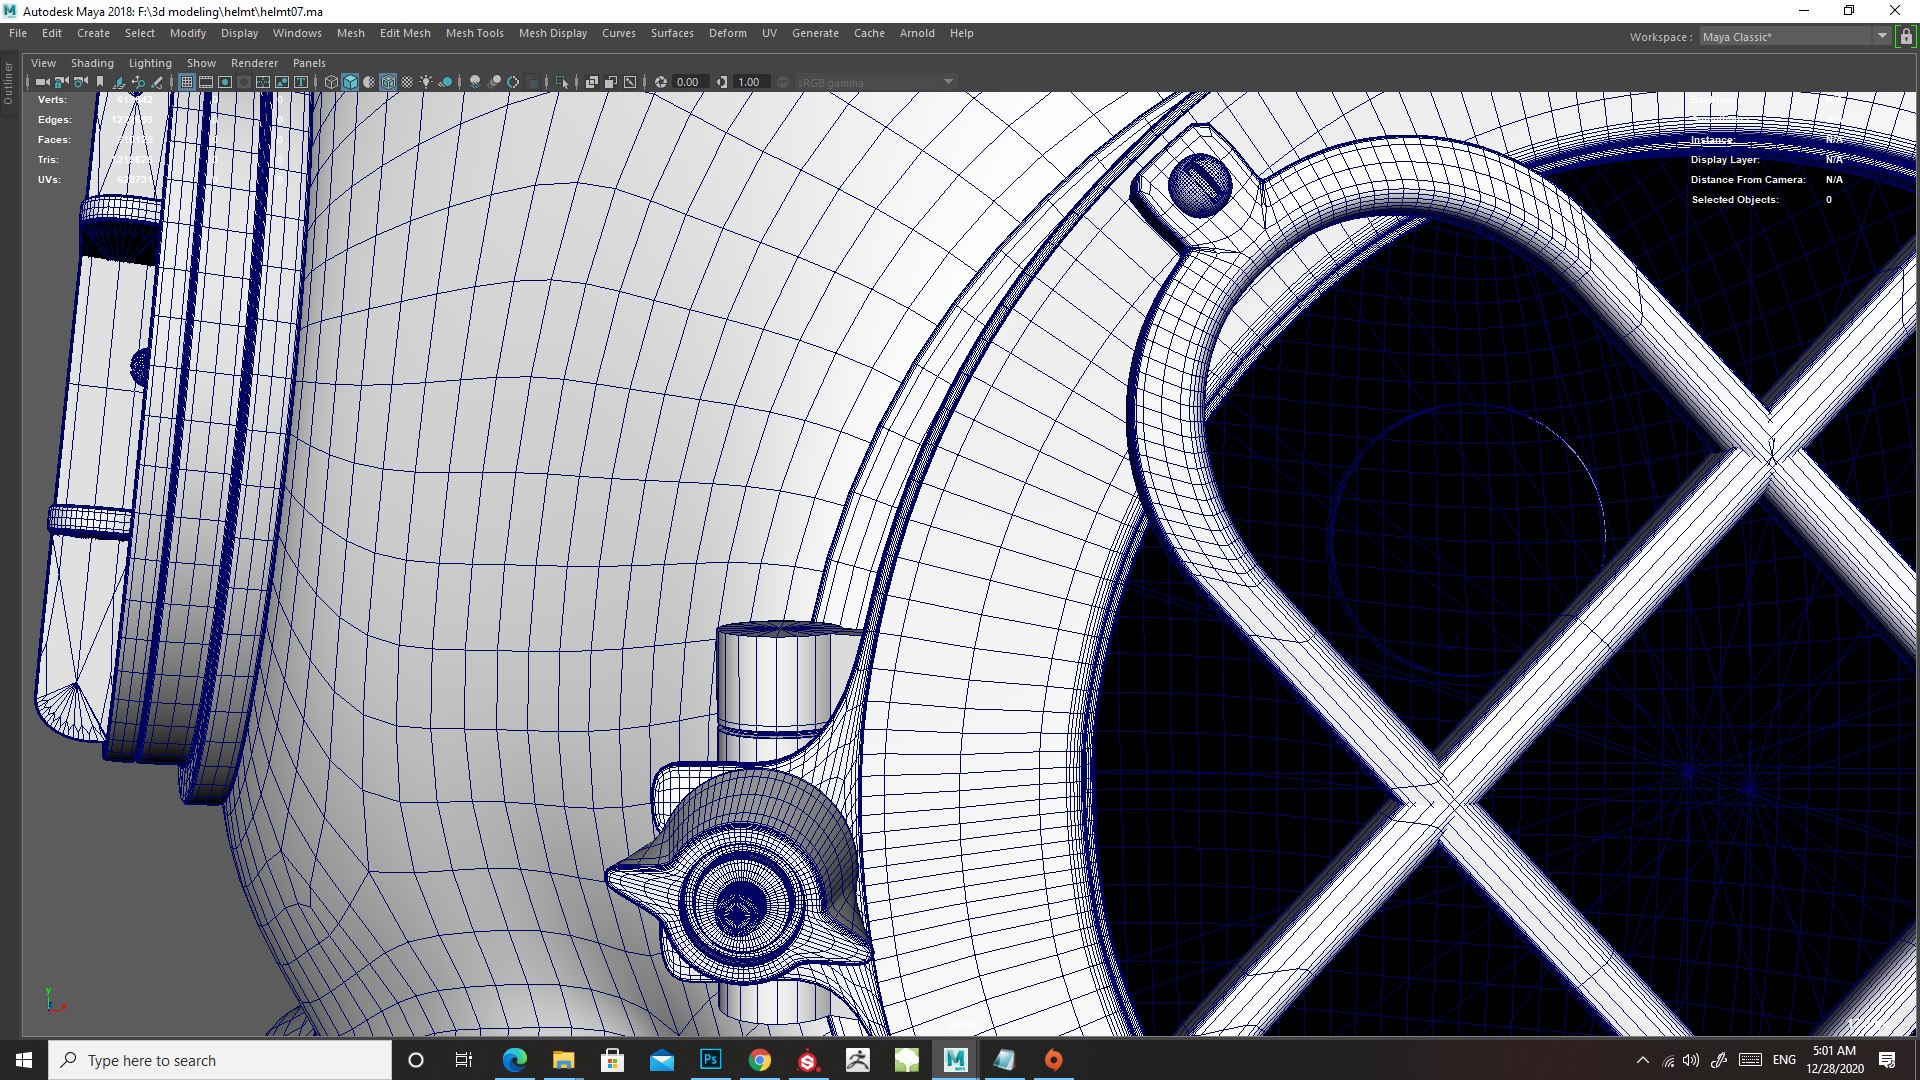Click the Exposure value field showing 0.00
Screen dimensions: 1920x1080
(x=690, y=82)
